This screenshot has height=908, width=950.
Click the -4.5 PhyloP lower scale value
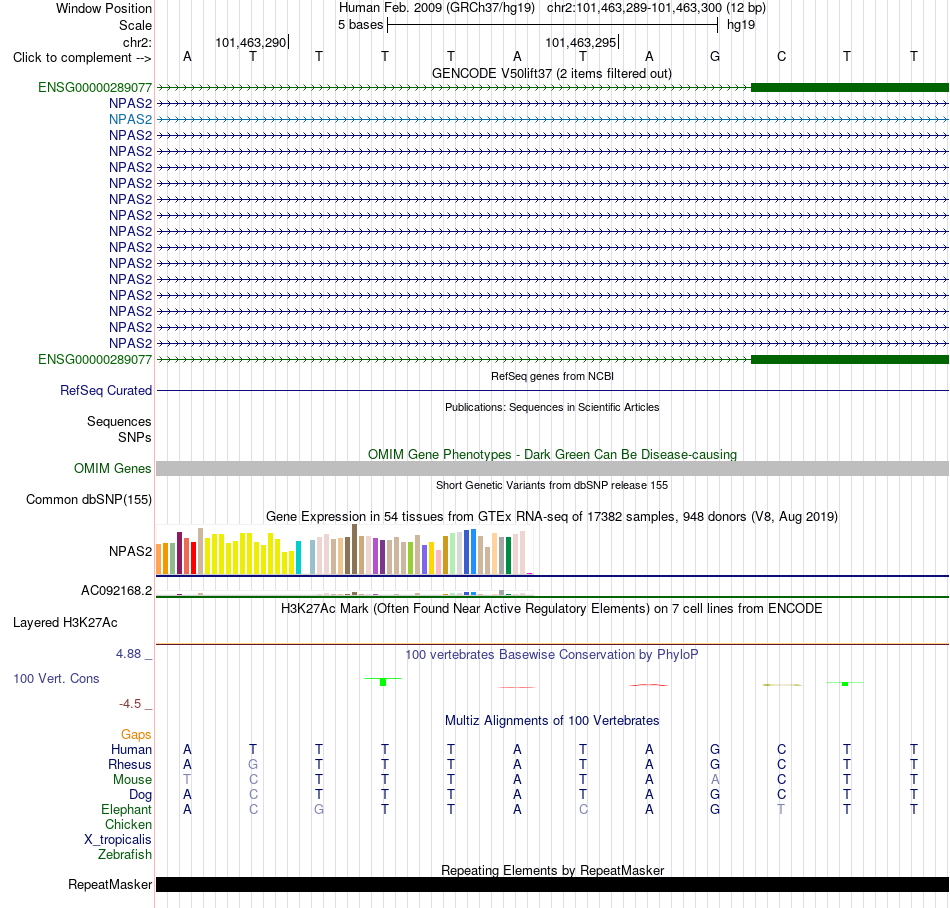click(x=130, y=704)
